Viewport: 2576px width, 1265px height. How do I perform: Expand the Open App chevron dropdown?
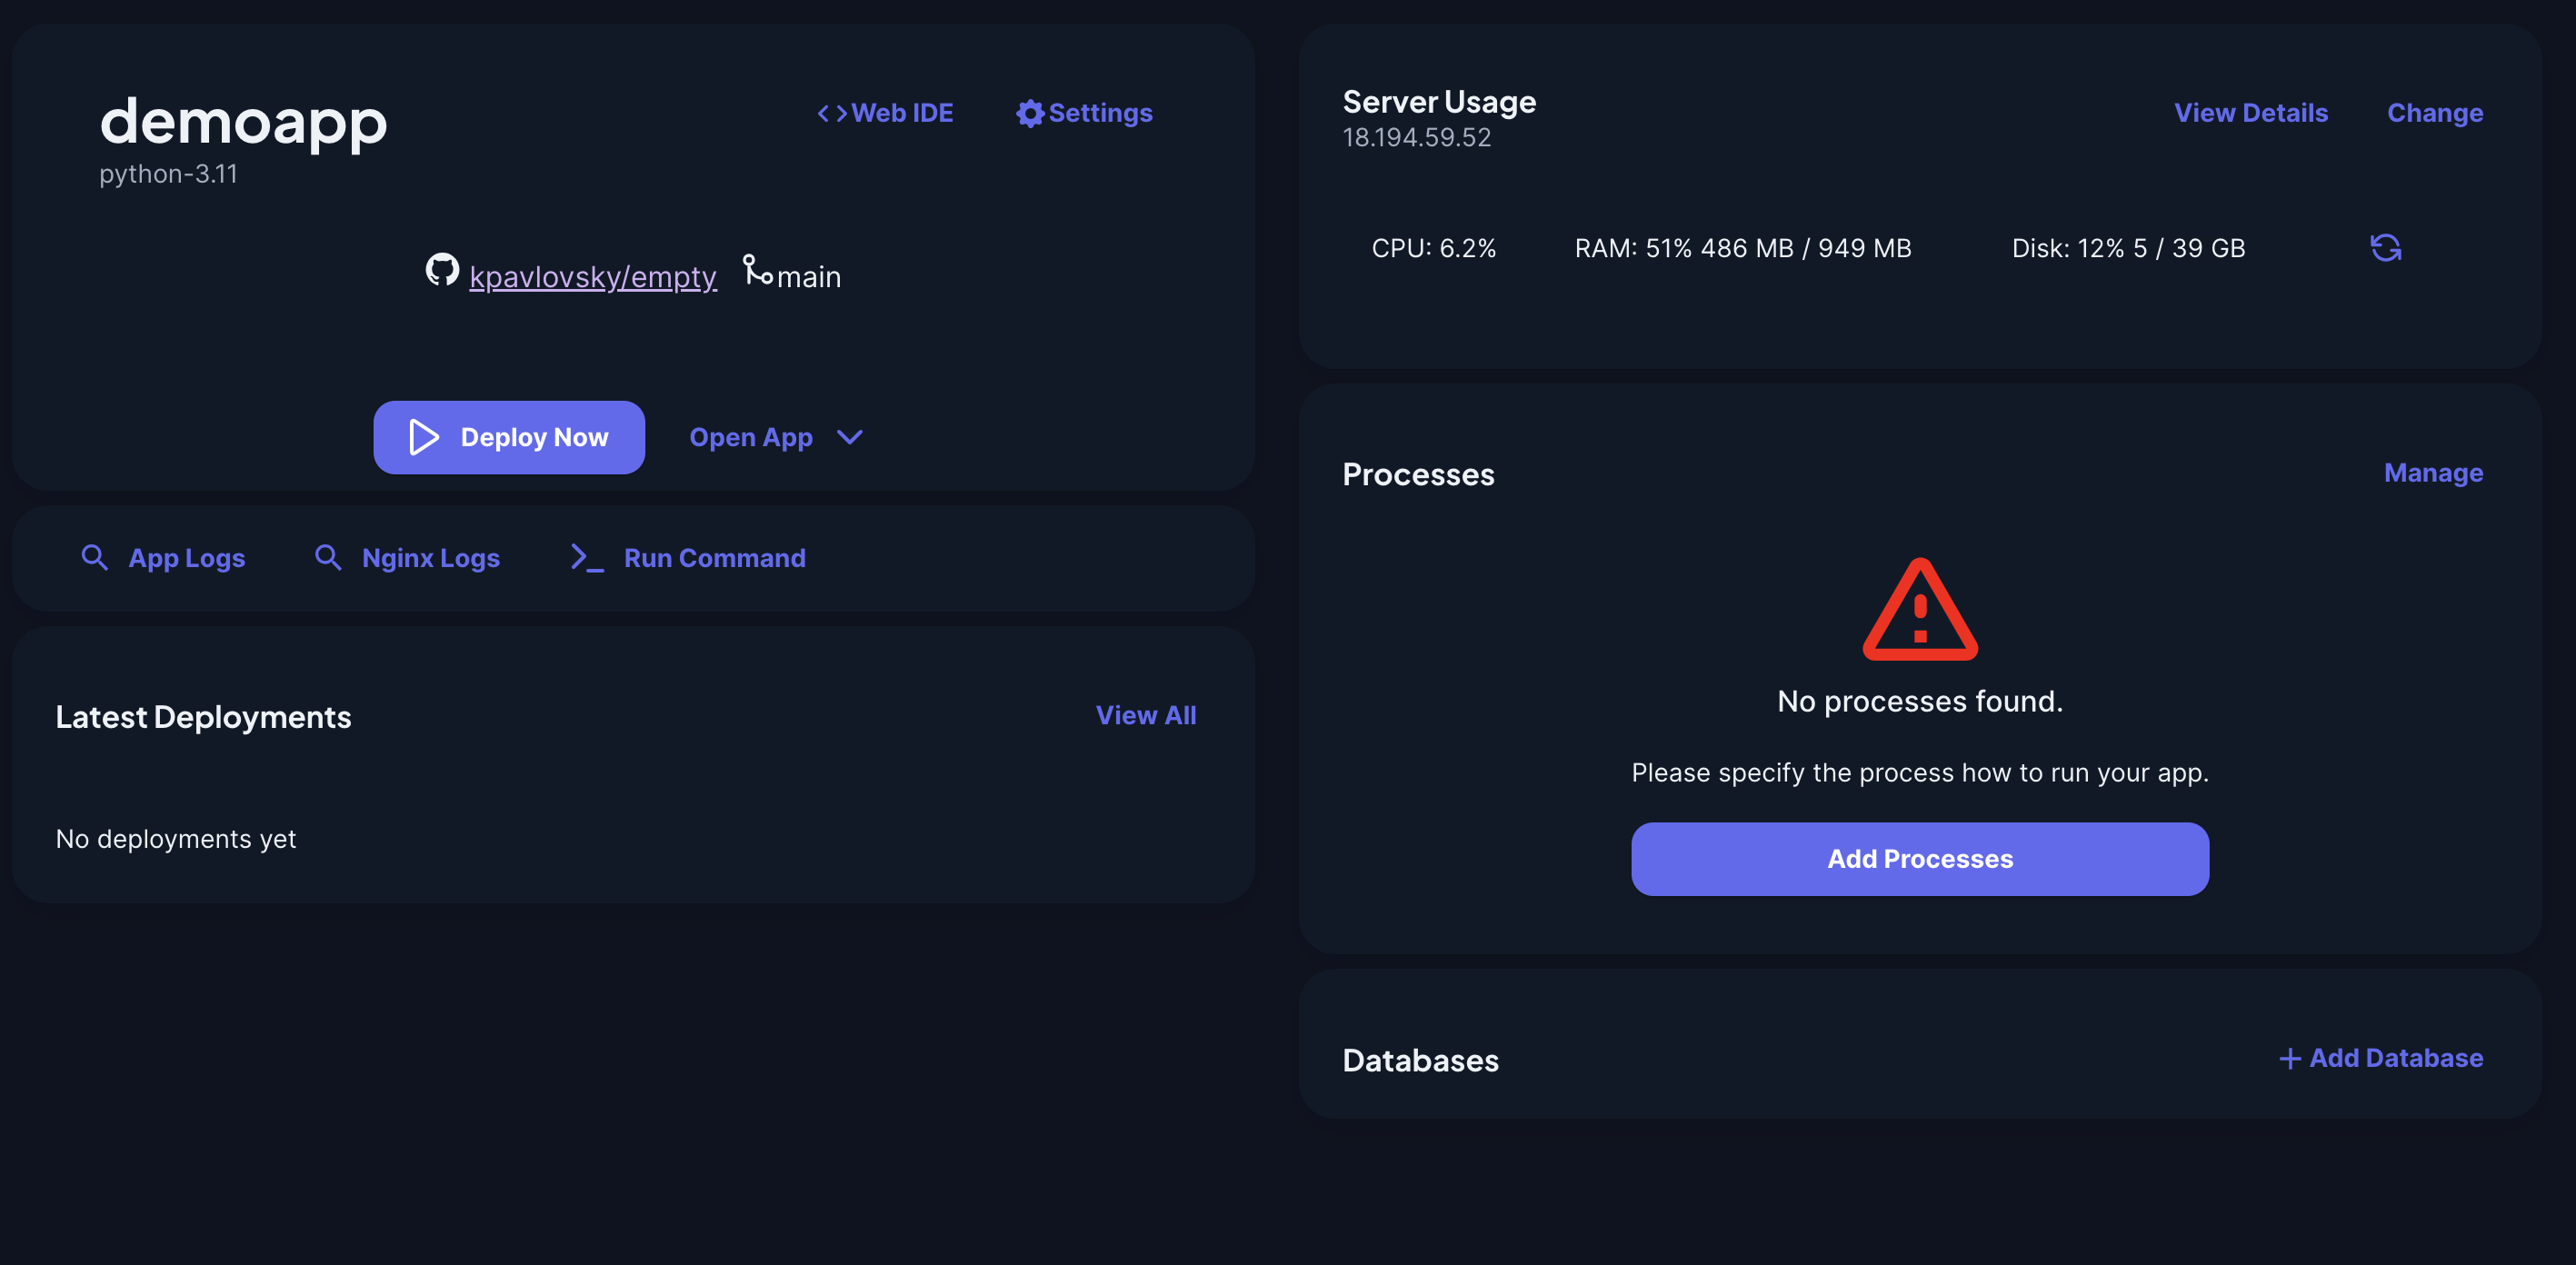pyautogui.click(x=849, y=437)
